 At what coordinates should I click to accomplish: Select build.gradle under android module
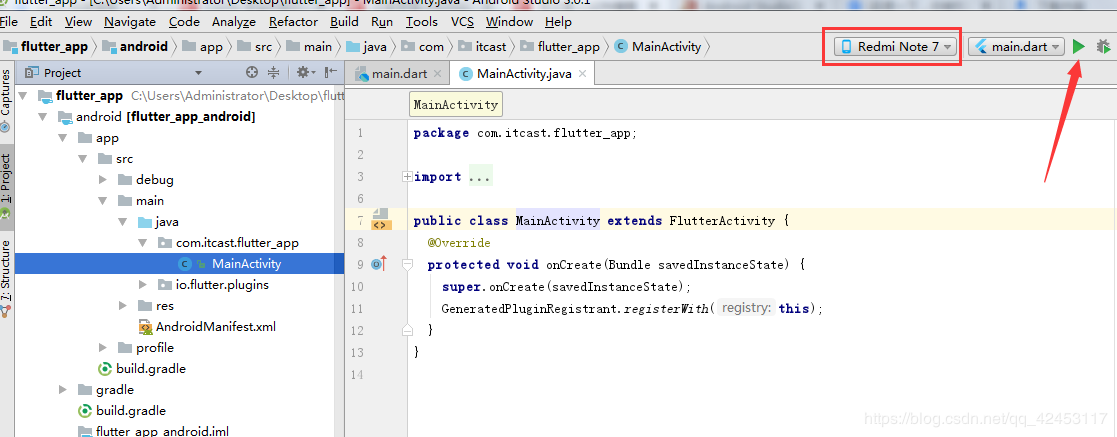(x=131, y=411)
